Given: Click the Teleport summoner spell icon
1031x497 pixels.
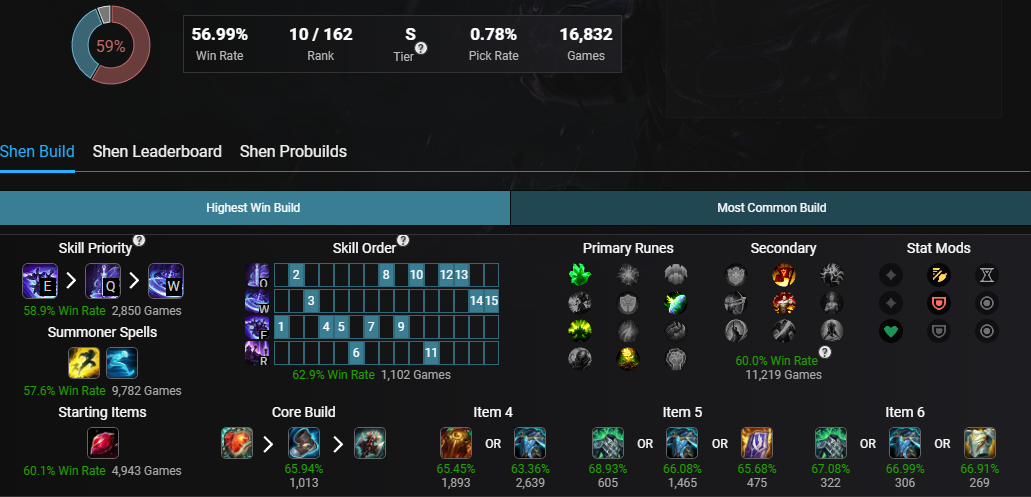Looking at the screenshot, I should [122, 363].
